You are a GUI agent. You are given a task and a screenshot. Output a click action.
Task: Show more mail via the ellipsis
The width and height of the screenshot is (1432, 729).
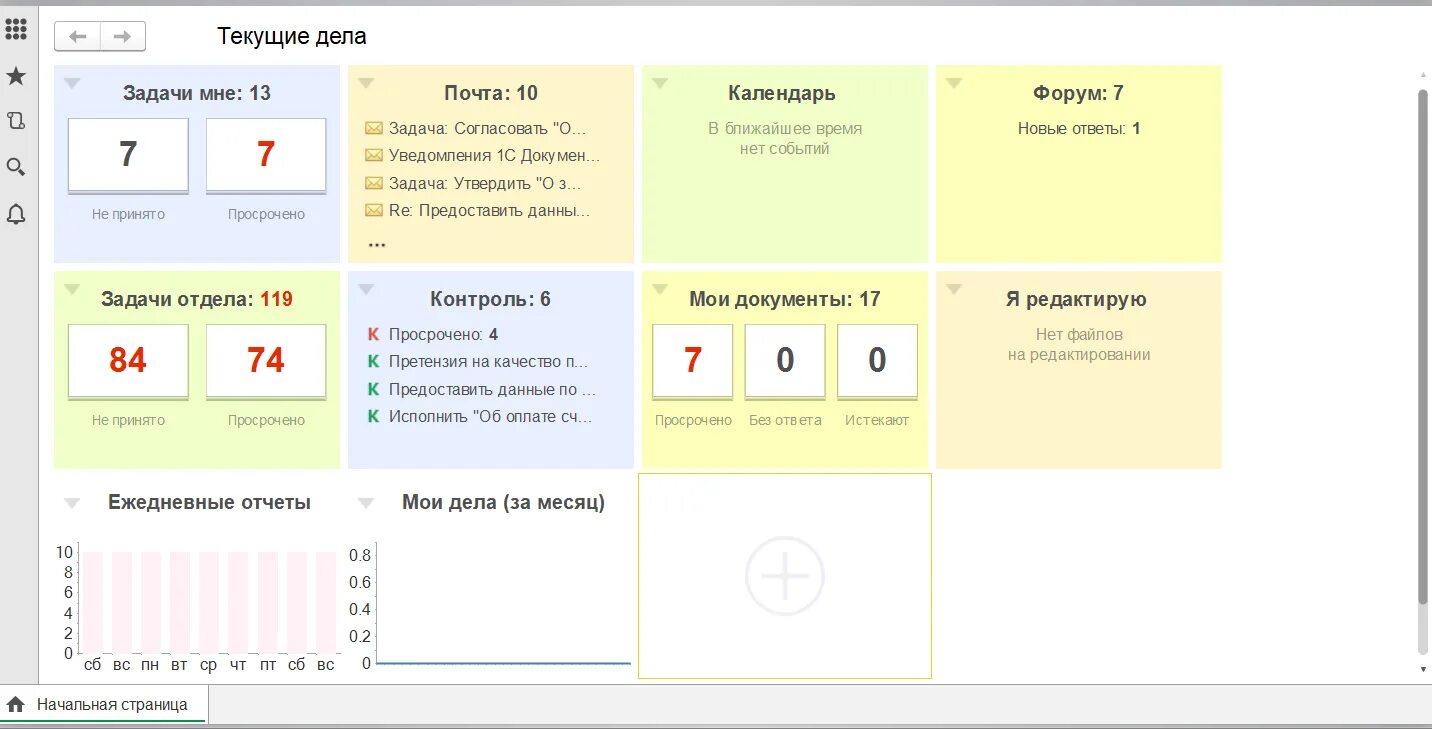coord(376,243)
